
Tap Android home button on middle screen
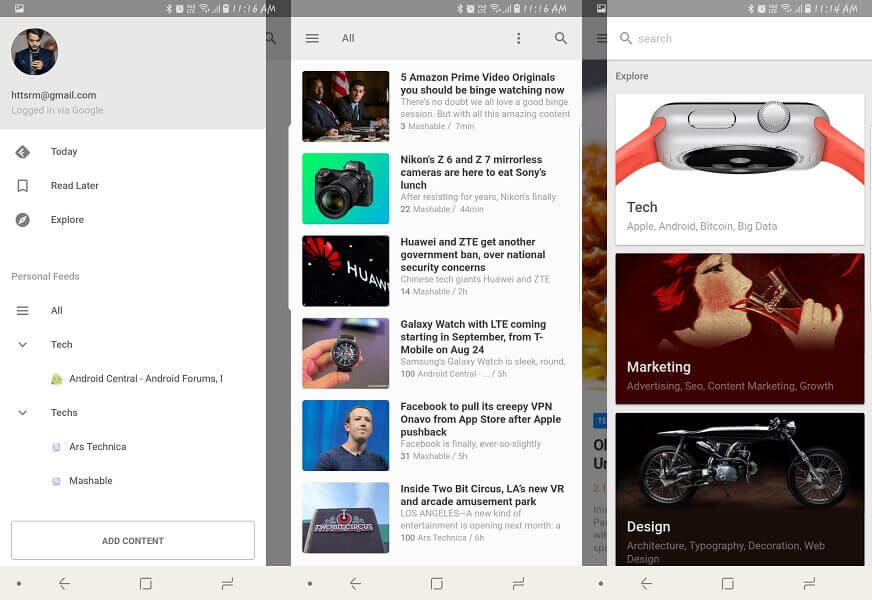(x=437, y=583)
